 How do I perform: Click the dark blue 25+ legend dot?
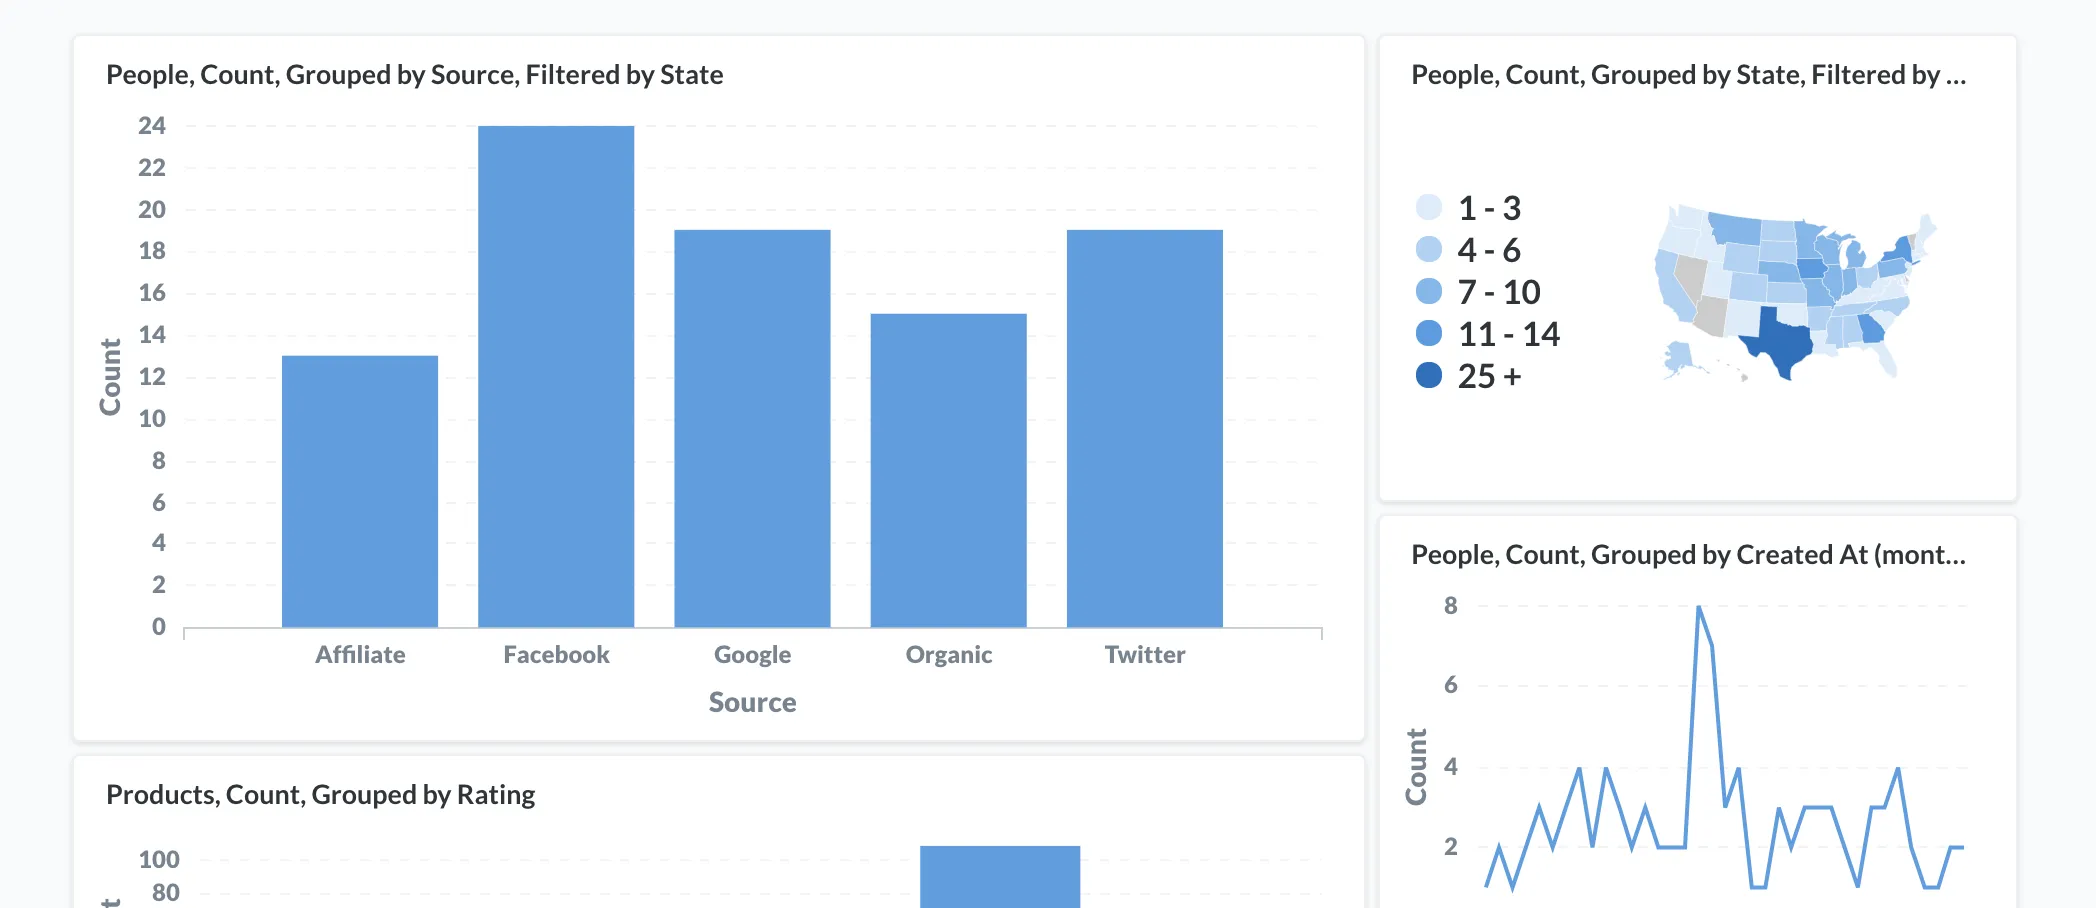(1428, 377)
